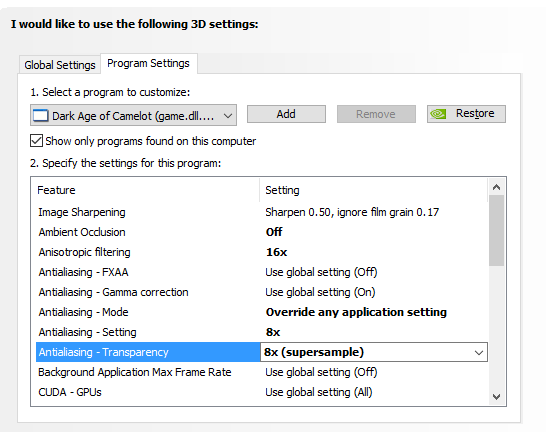Image resolution: width=546 pixels, height=432 pixels.
Task: Click the settings list scroll up arrow
Action: tap(497, 187)
